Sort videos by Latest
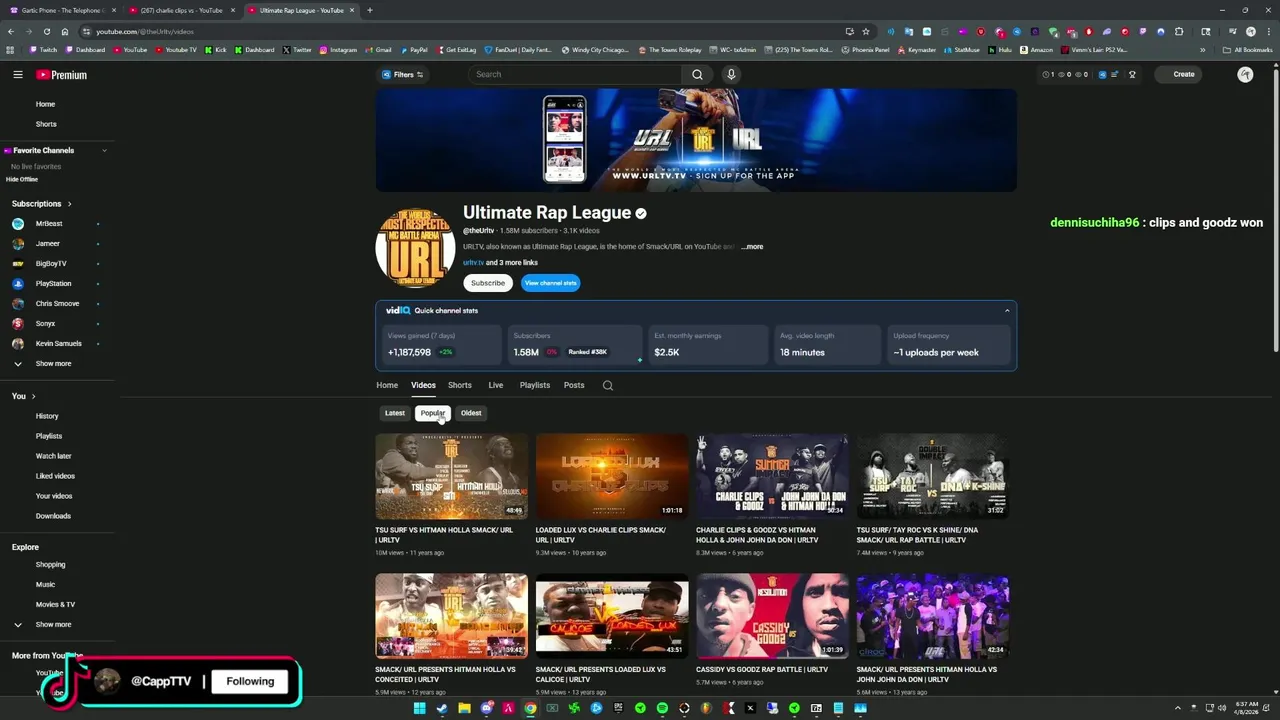The width and height of the screenshot is (1280, 720). coord(395,413)
